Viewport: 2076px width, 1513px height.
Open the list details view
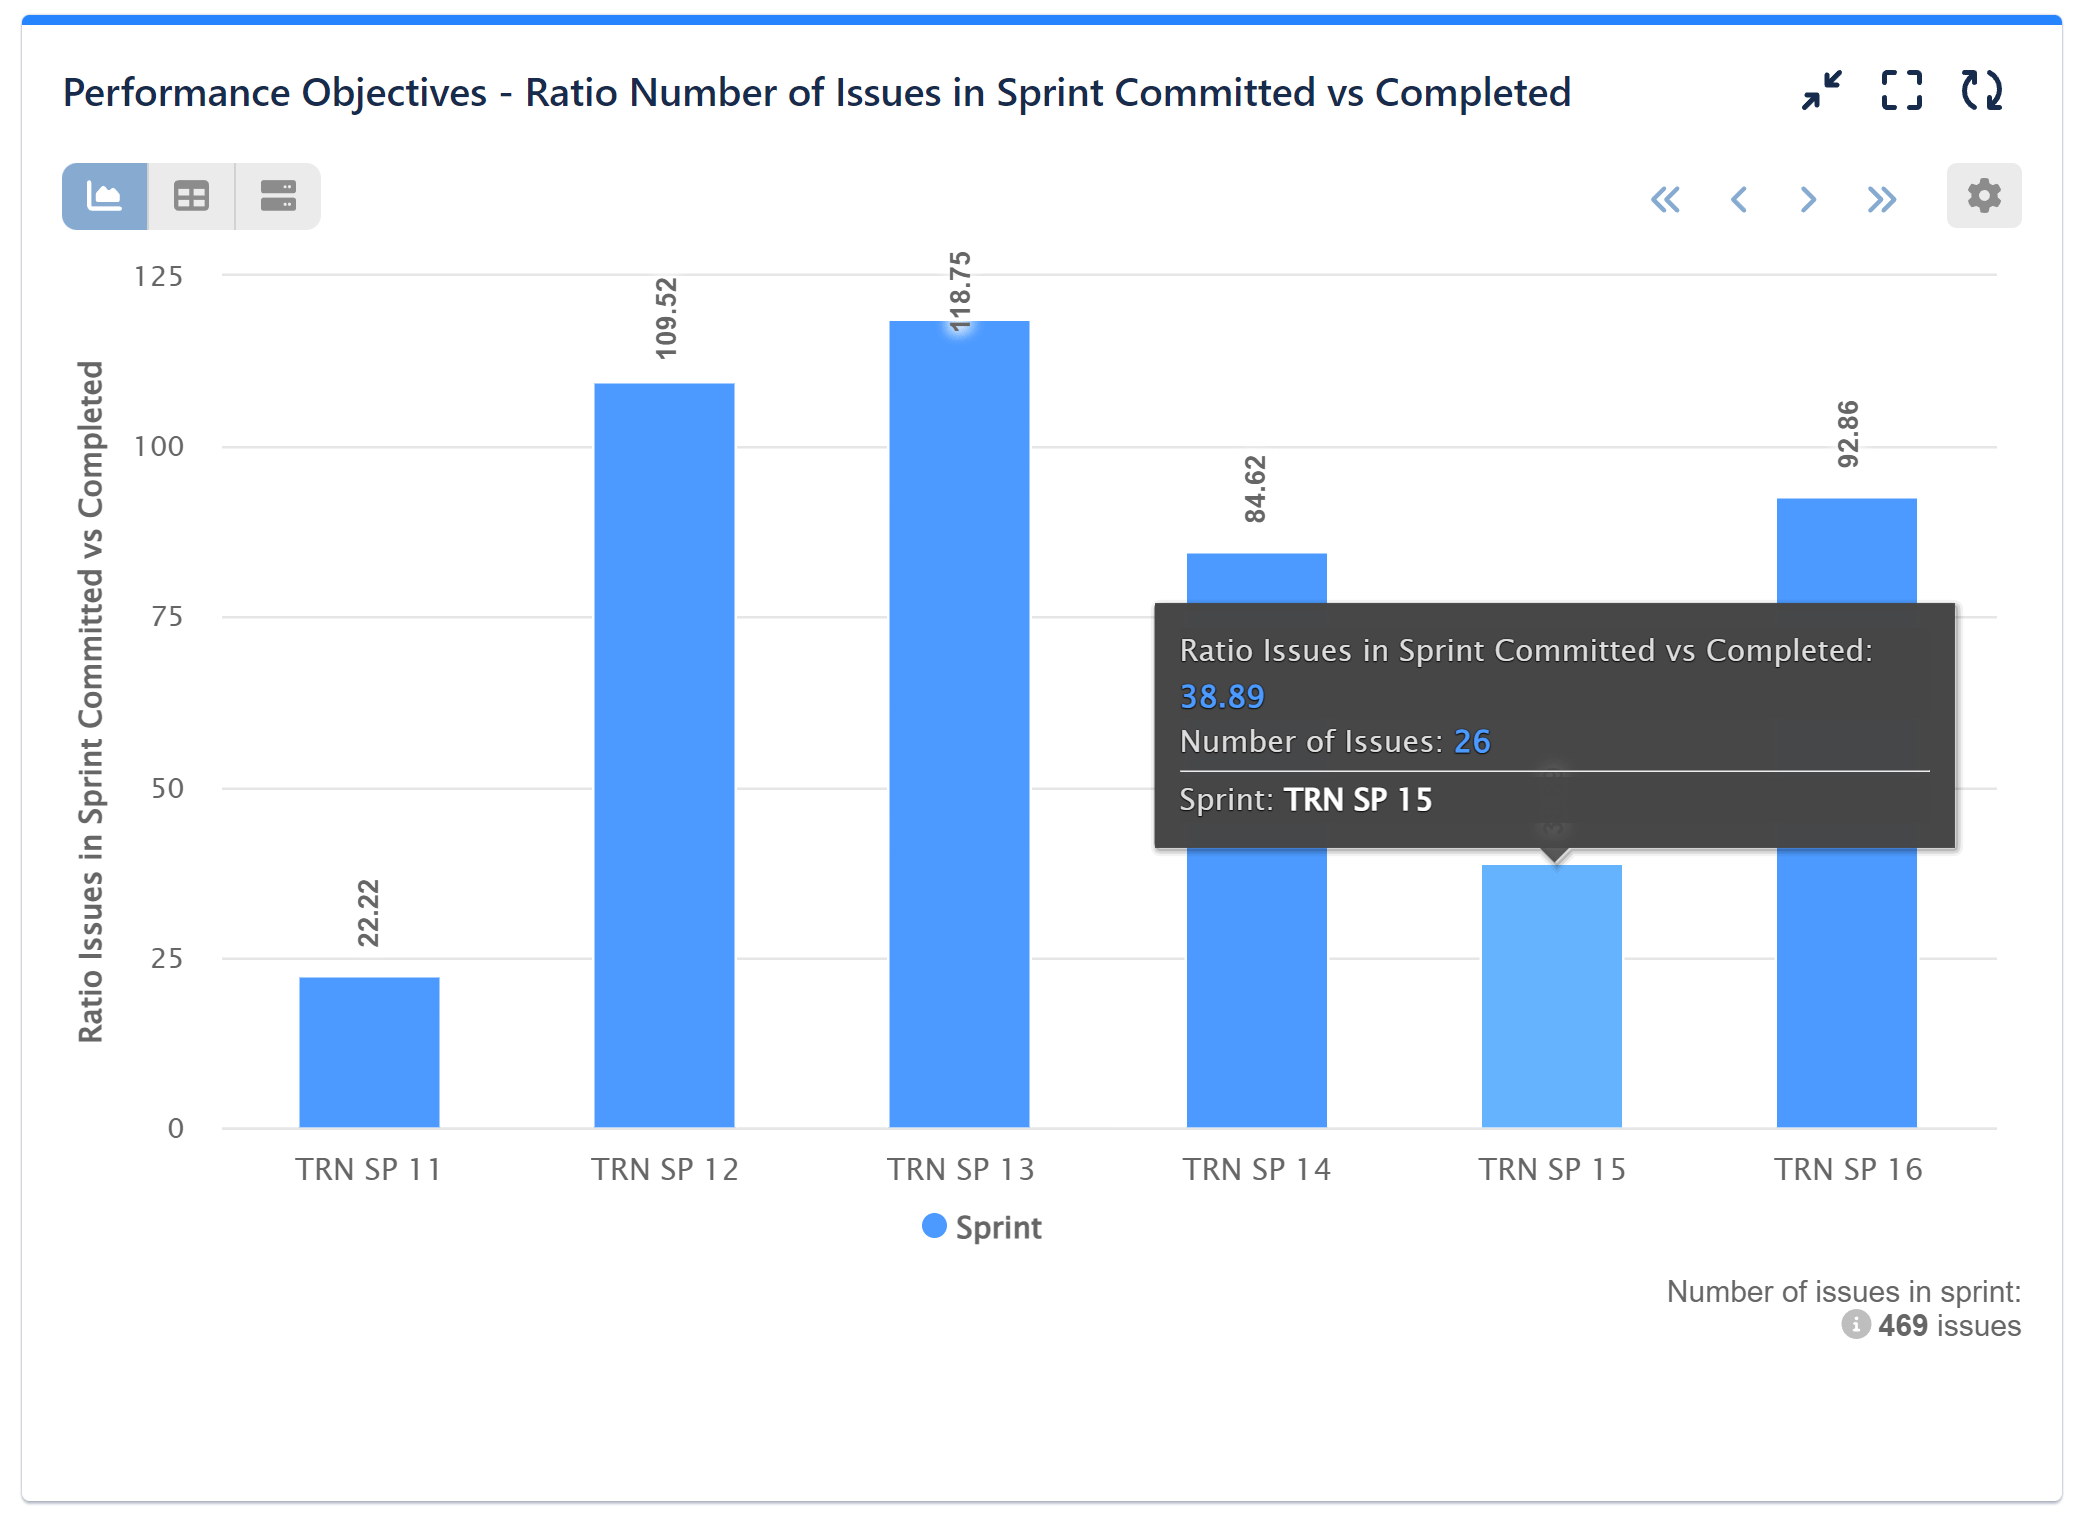click(x=277, y=196)
